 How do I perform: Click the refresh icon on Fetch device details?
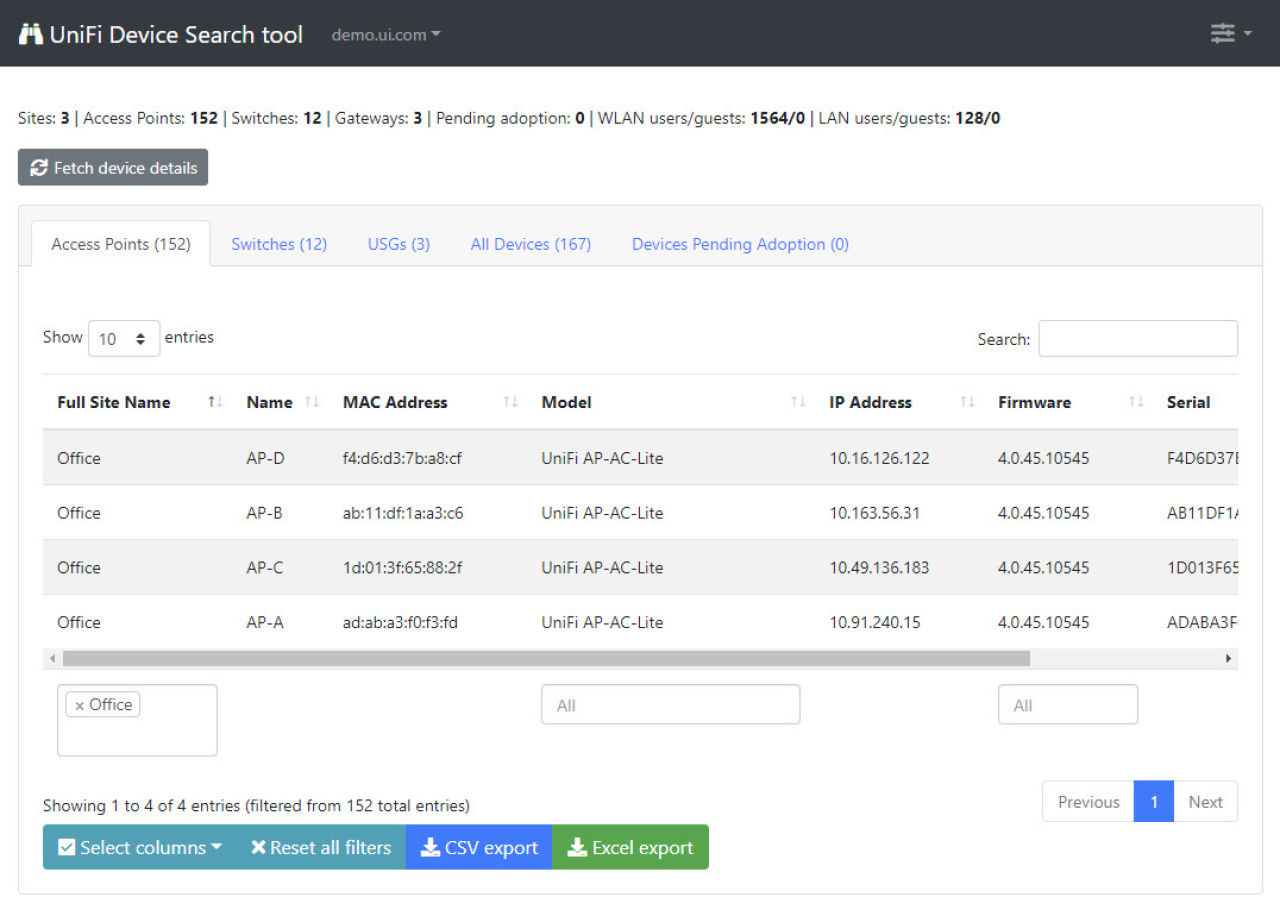(39, 167)
